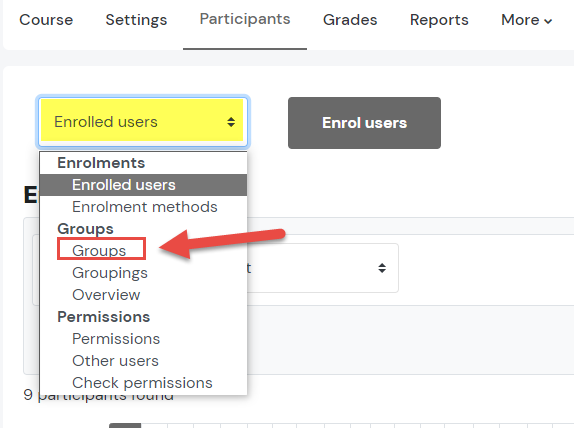Click the Enrol users button
The image size is (574, 428).
[x=364, y=123]
